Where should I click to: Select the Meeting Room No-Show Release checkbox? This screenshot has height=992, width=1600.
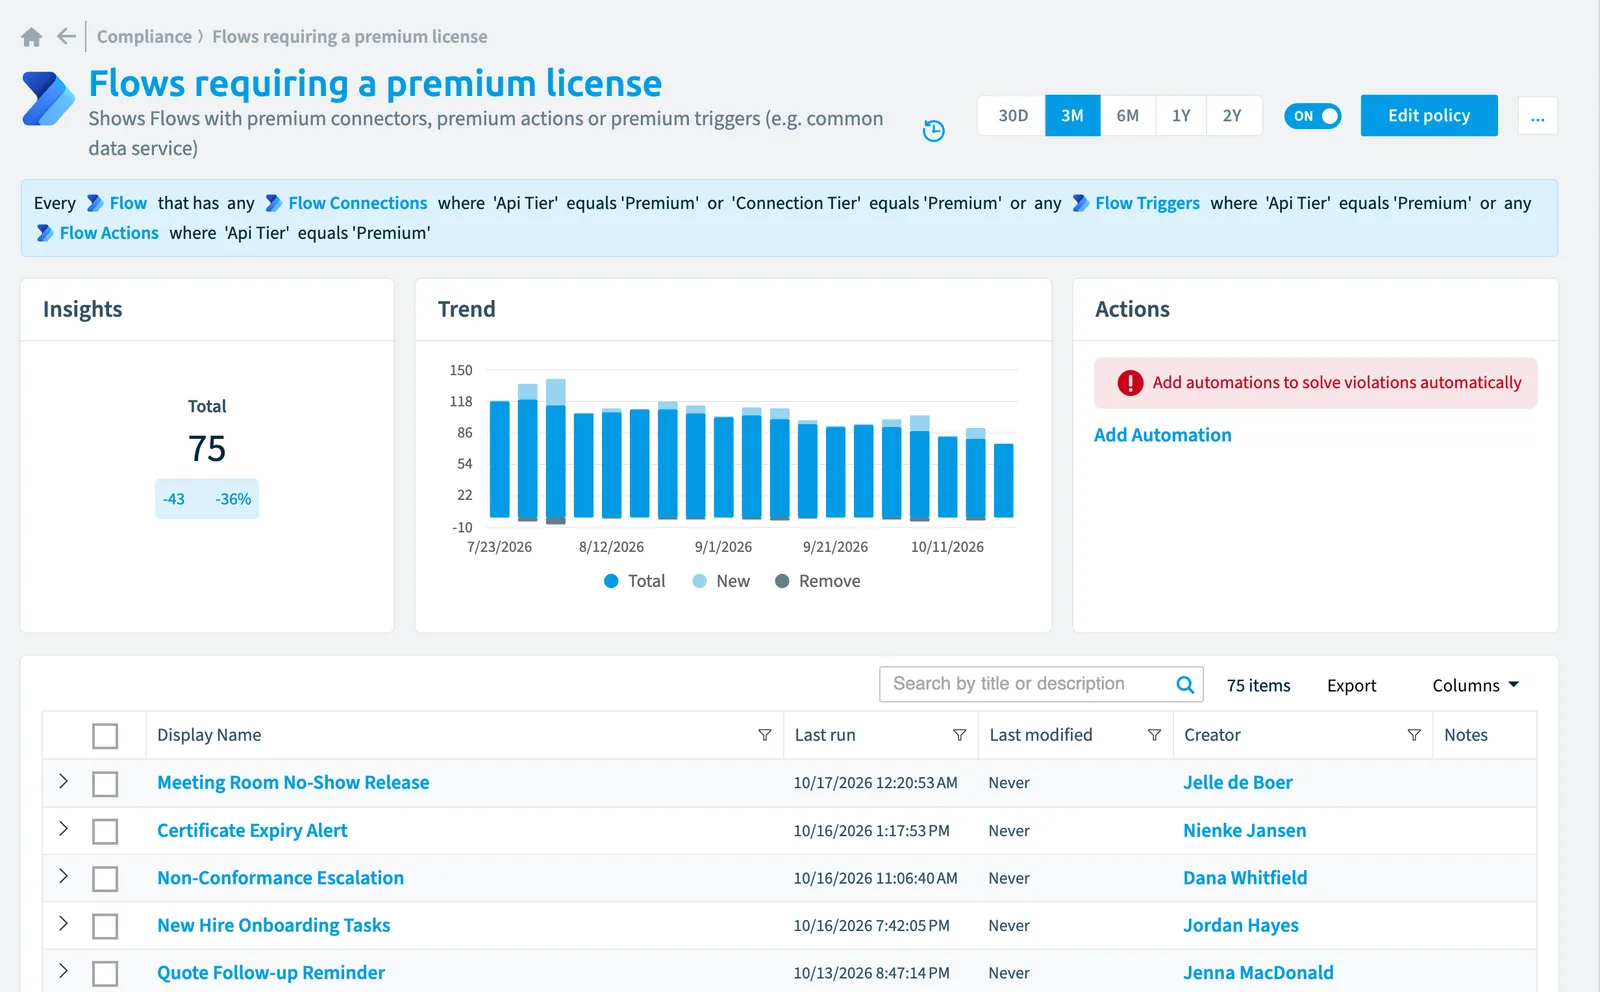(105, 784)
